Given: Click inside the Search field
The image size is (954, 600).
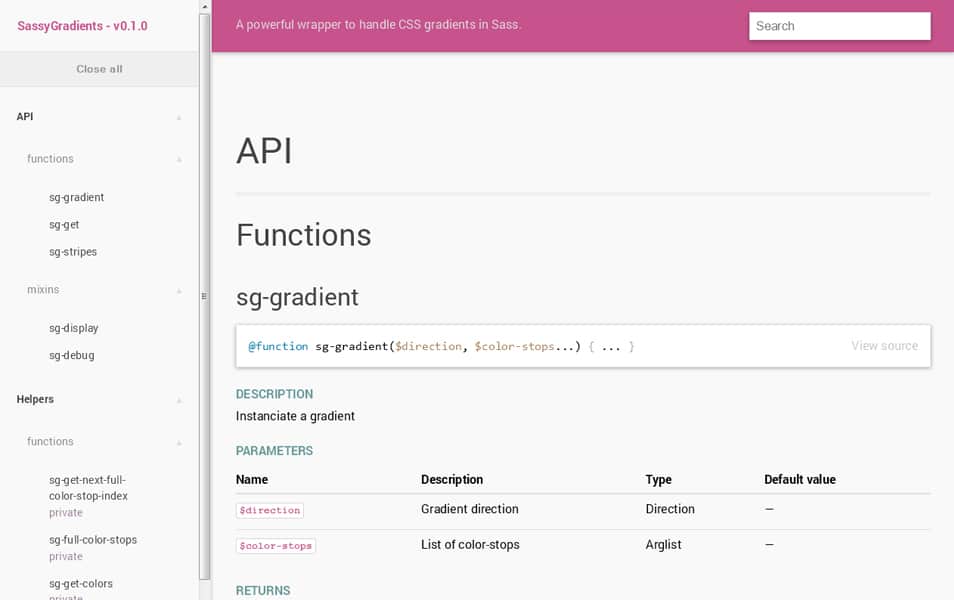Looking at the screenshot, I should coord(839,25).
